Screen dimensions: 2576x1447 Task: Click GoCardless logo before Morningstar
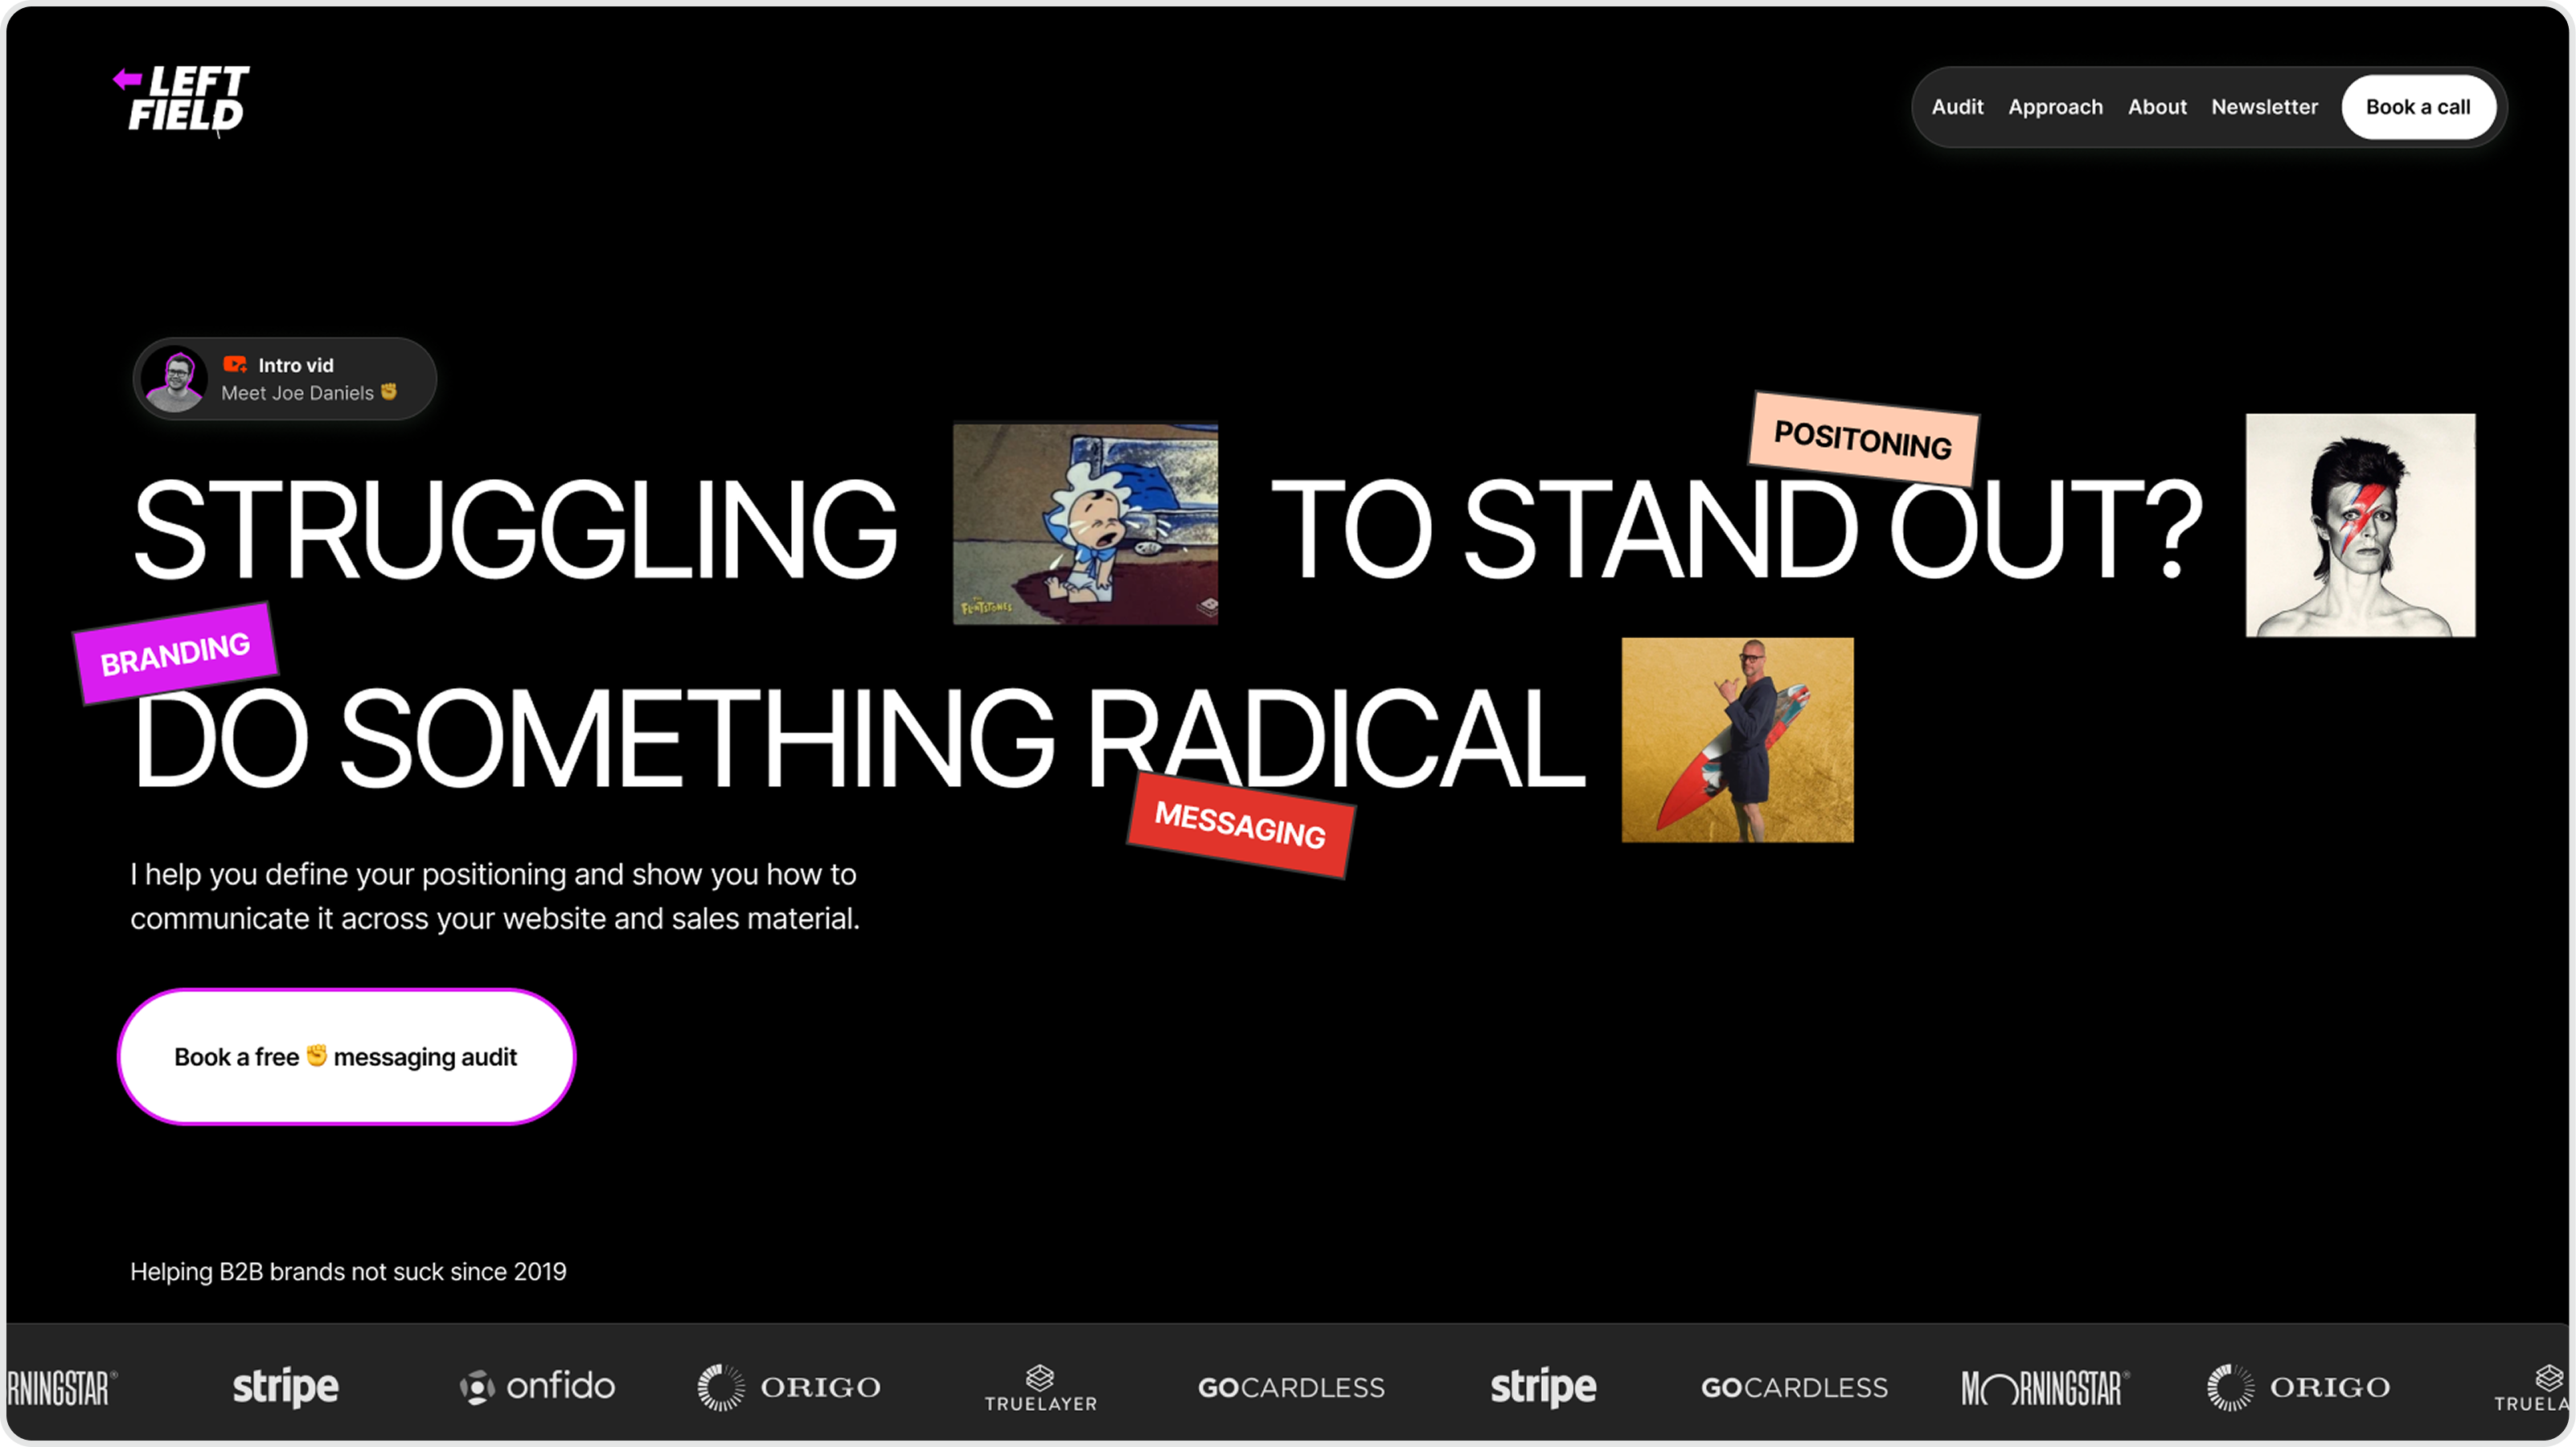pyautogui.click(x=1794, y=1388)
